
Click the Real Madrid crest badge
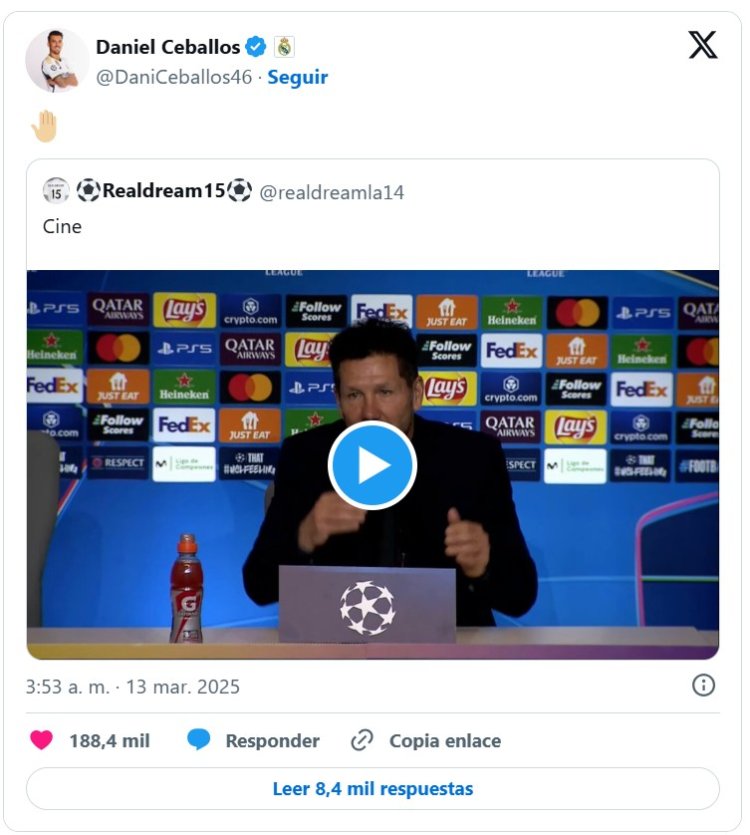pyautogui.click(x=284, y=47)
